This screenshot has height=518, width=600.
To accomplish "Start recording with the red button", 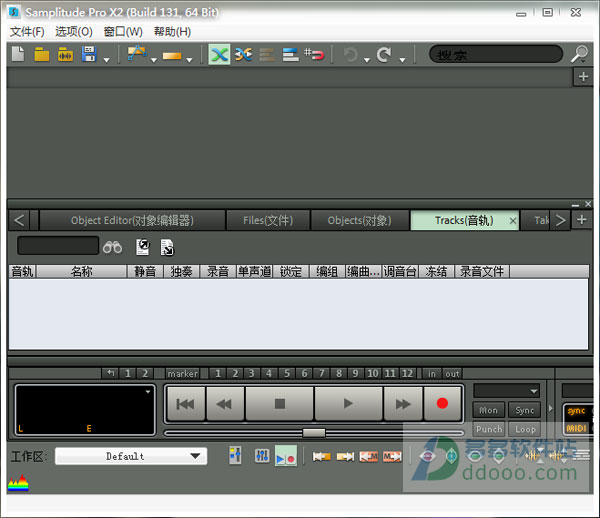I will pos(442,404).
